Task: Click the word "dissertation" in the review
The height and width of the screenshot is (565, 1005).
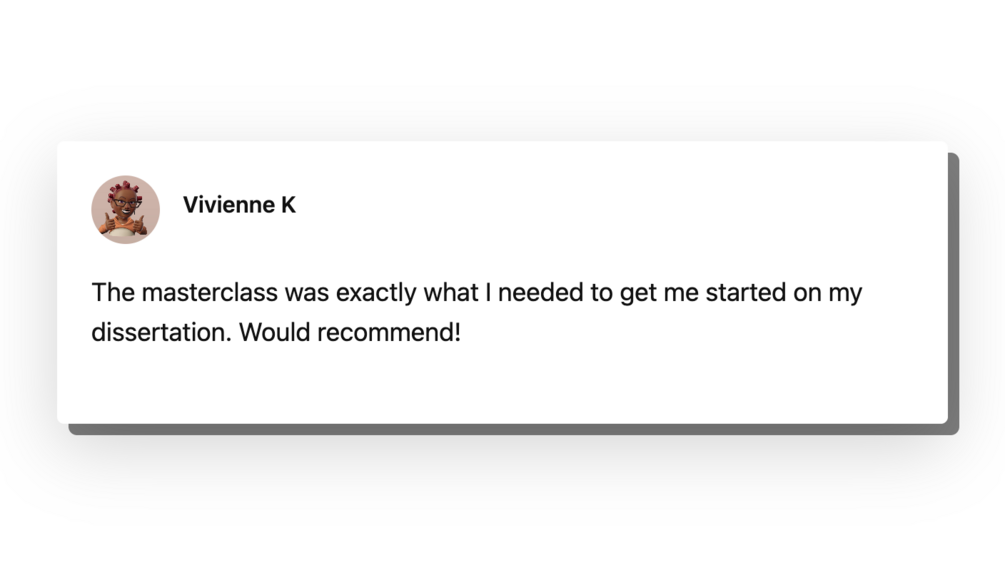Action: [160, 332]
